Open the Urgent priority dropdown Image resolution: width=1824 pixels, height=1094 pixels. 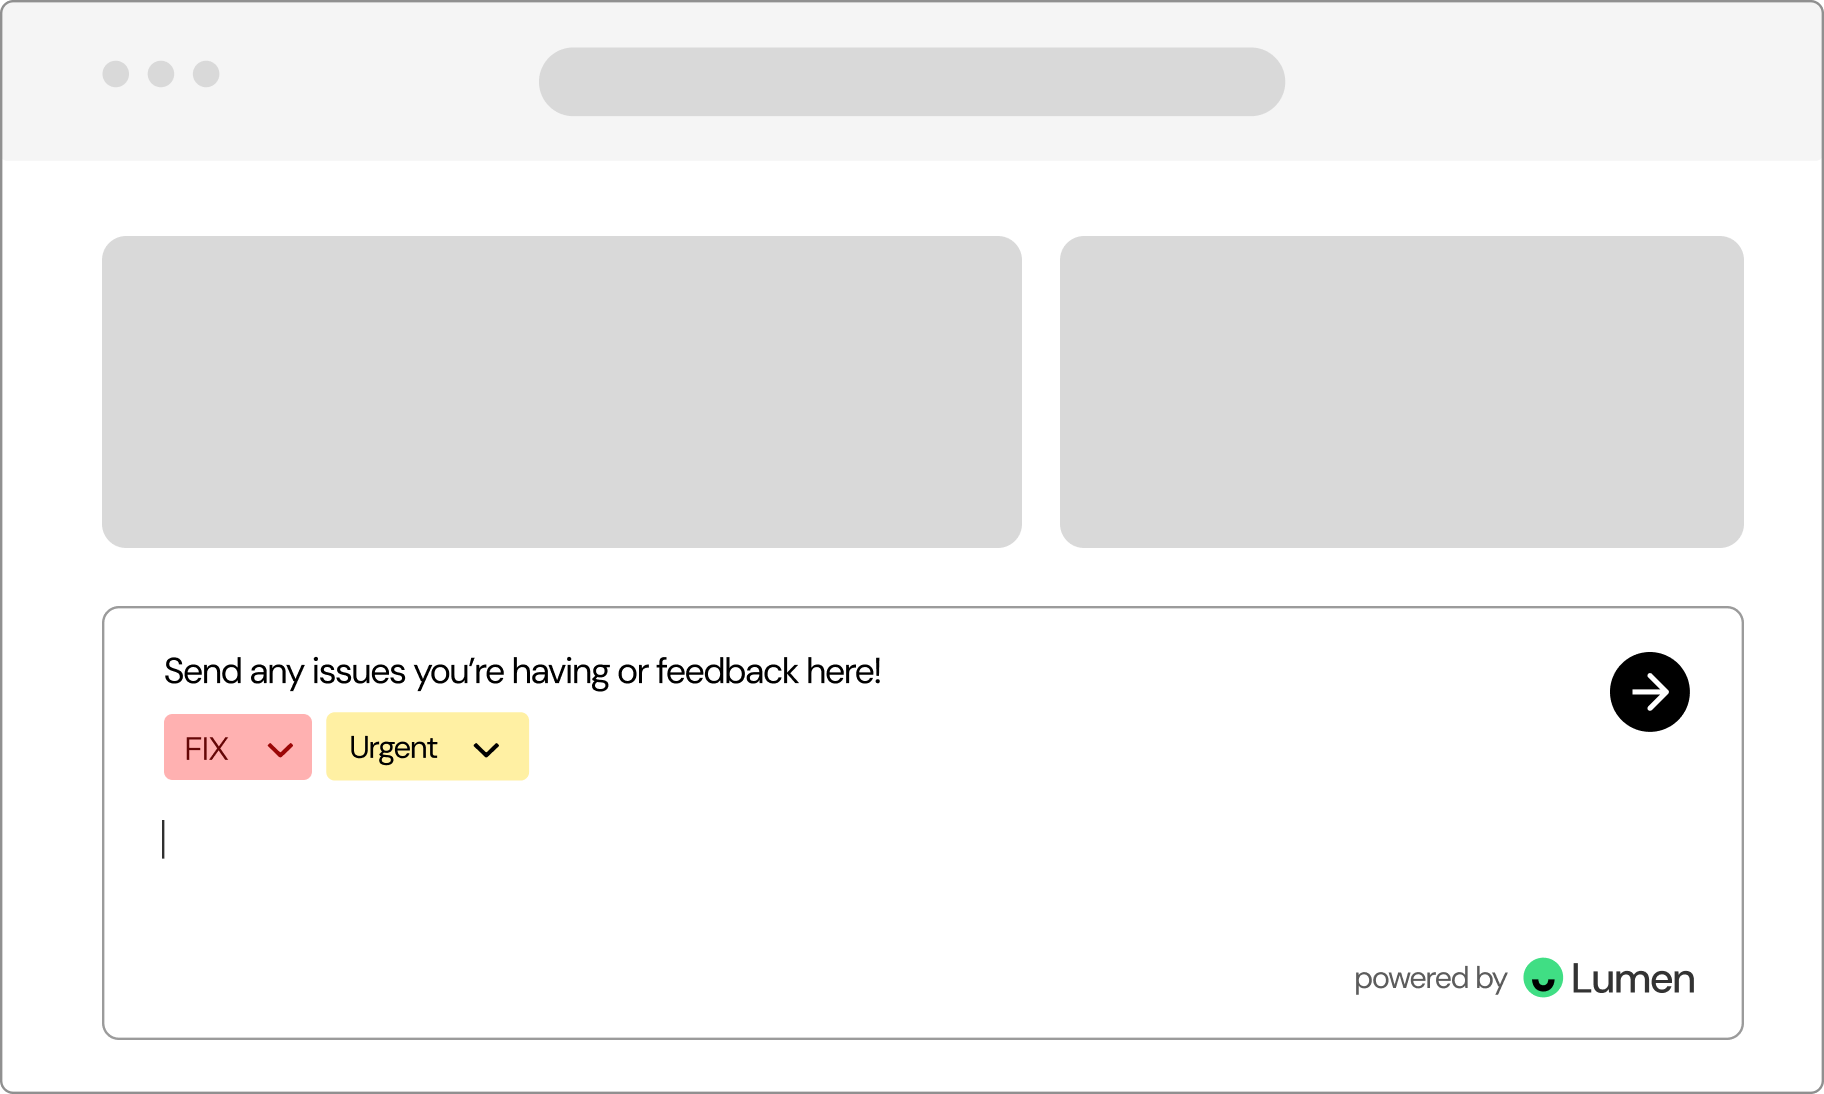(427, 746)
